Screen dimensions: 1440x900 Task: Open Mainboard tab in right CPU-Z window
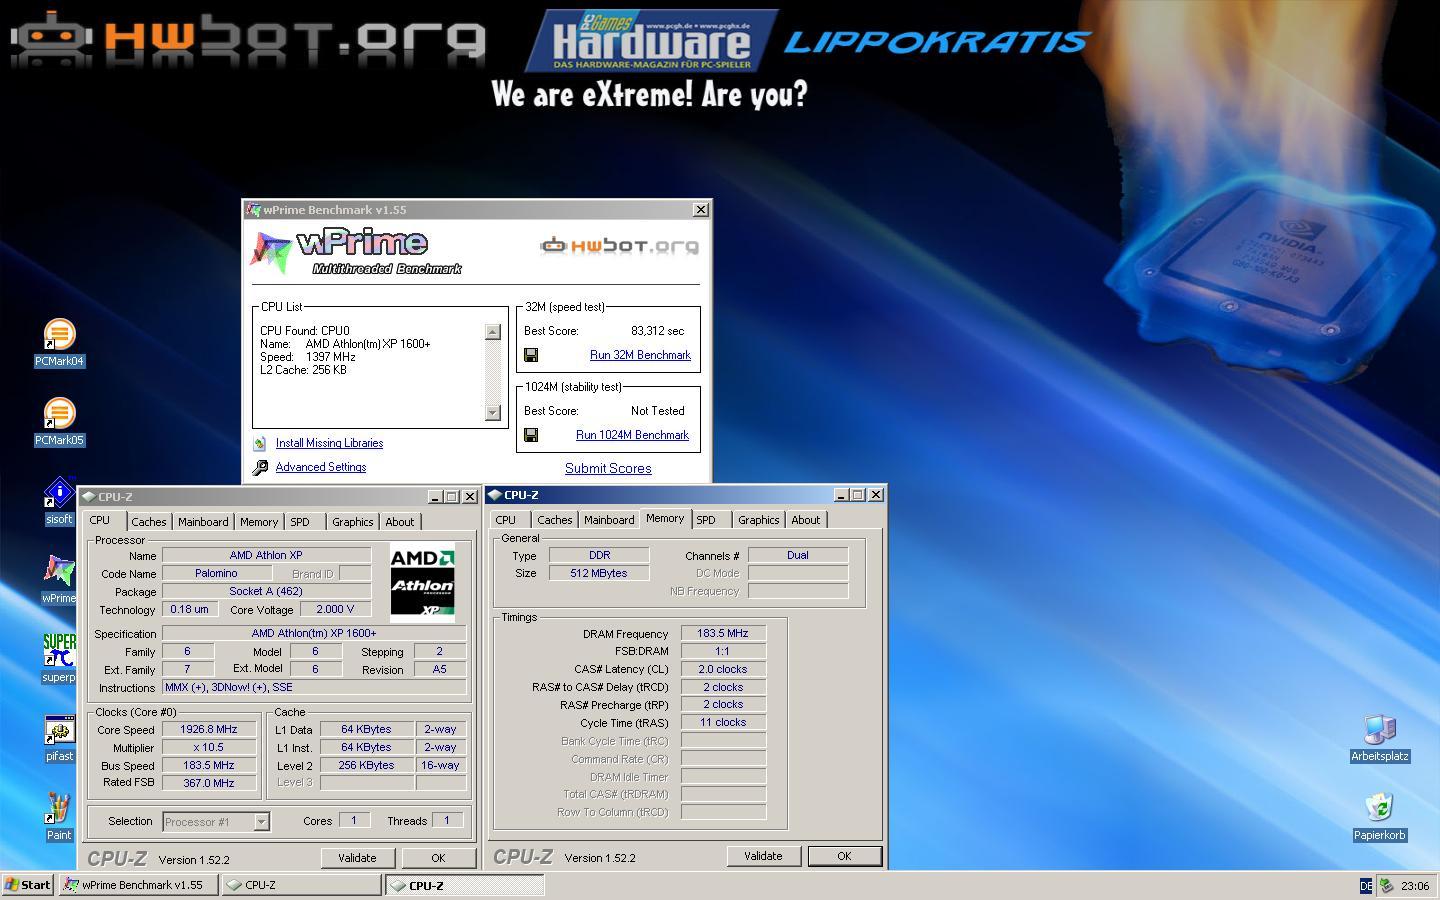point(609,520)
